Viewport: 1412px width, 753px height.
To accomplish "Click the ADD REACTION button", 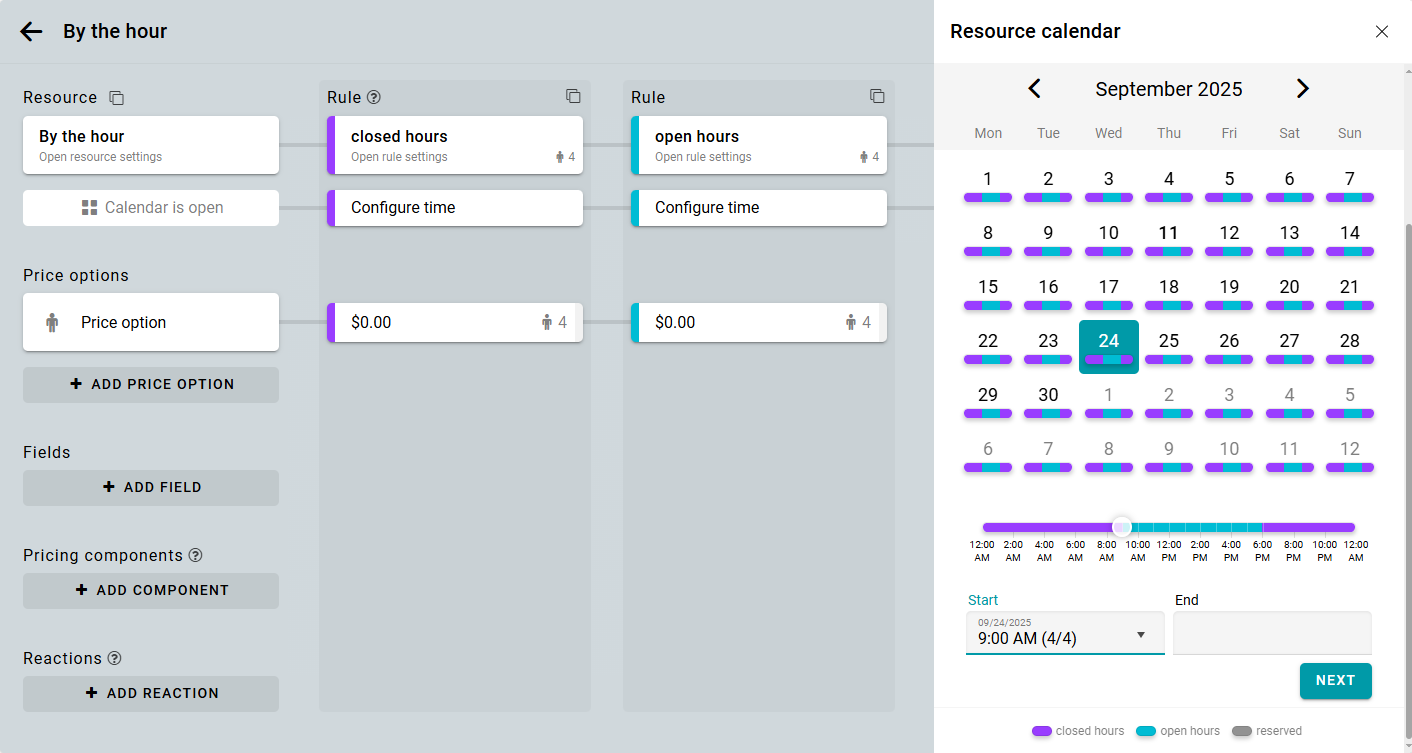I will (x=151, y=694).
